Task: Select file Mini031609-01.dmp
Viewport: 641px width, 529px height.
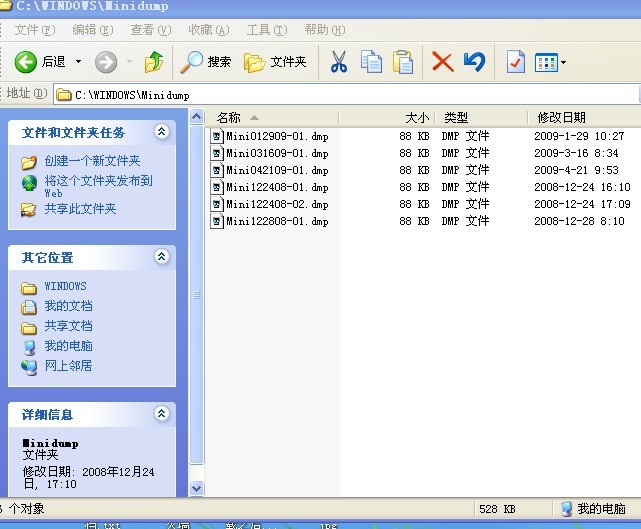Action: [277, 153]
